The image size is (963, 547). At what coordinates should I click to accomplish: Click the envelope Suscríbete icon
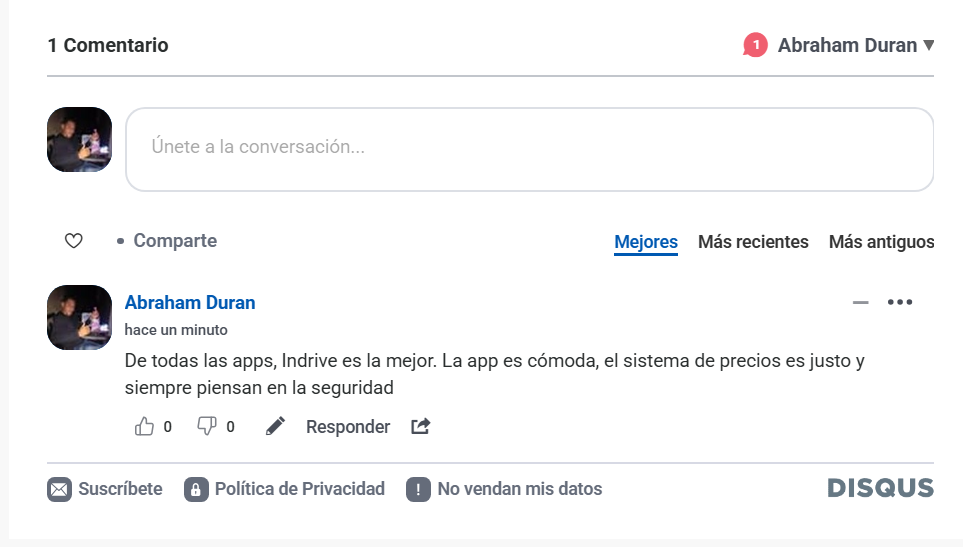pyautogui.click(x=60, y=489)
